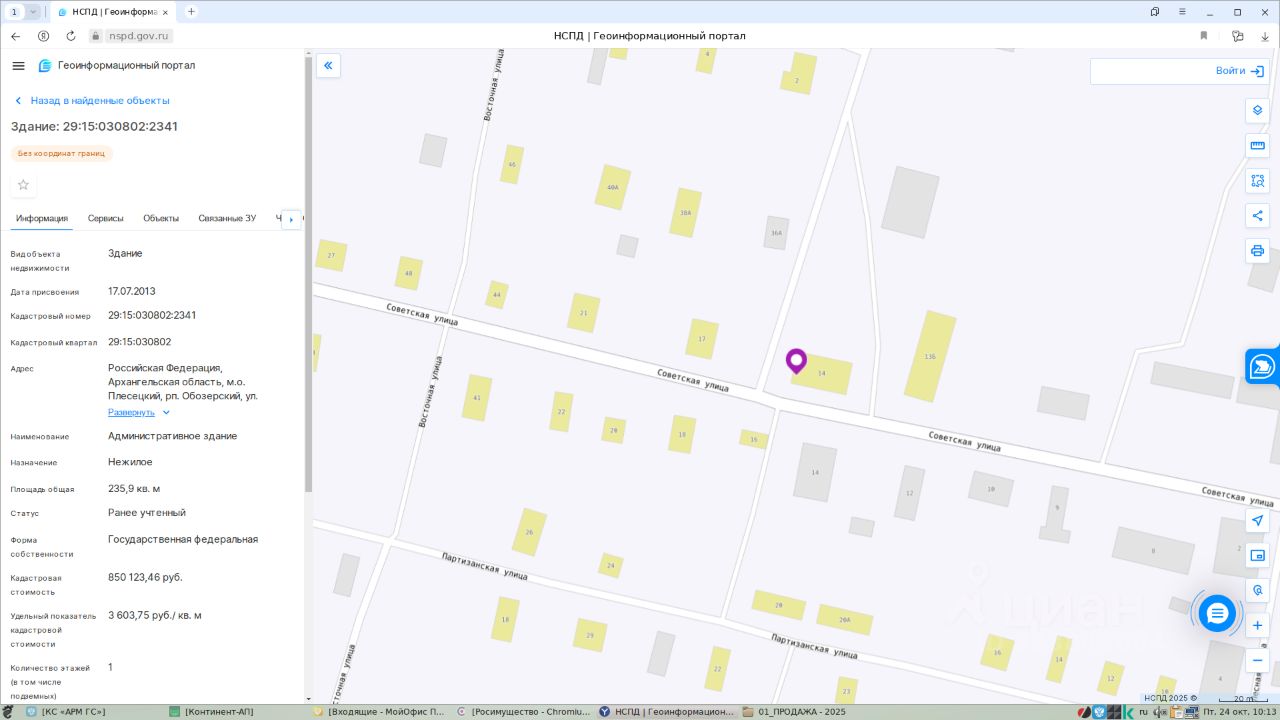This screenshot has height=720, width=1280.
Task: Open the chat assistant bubble
Action: 1217,612
